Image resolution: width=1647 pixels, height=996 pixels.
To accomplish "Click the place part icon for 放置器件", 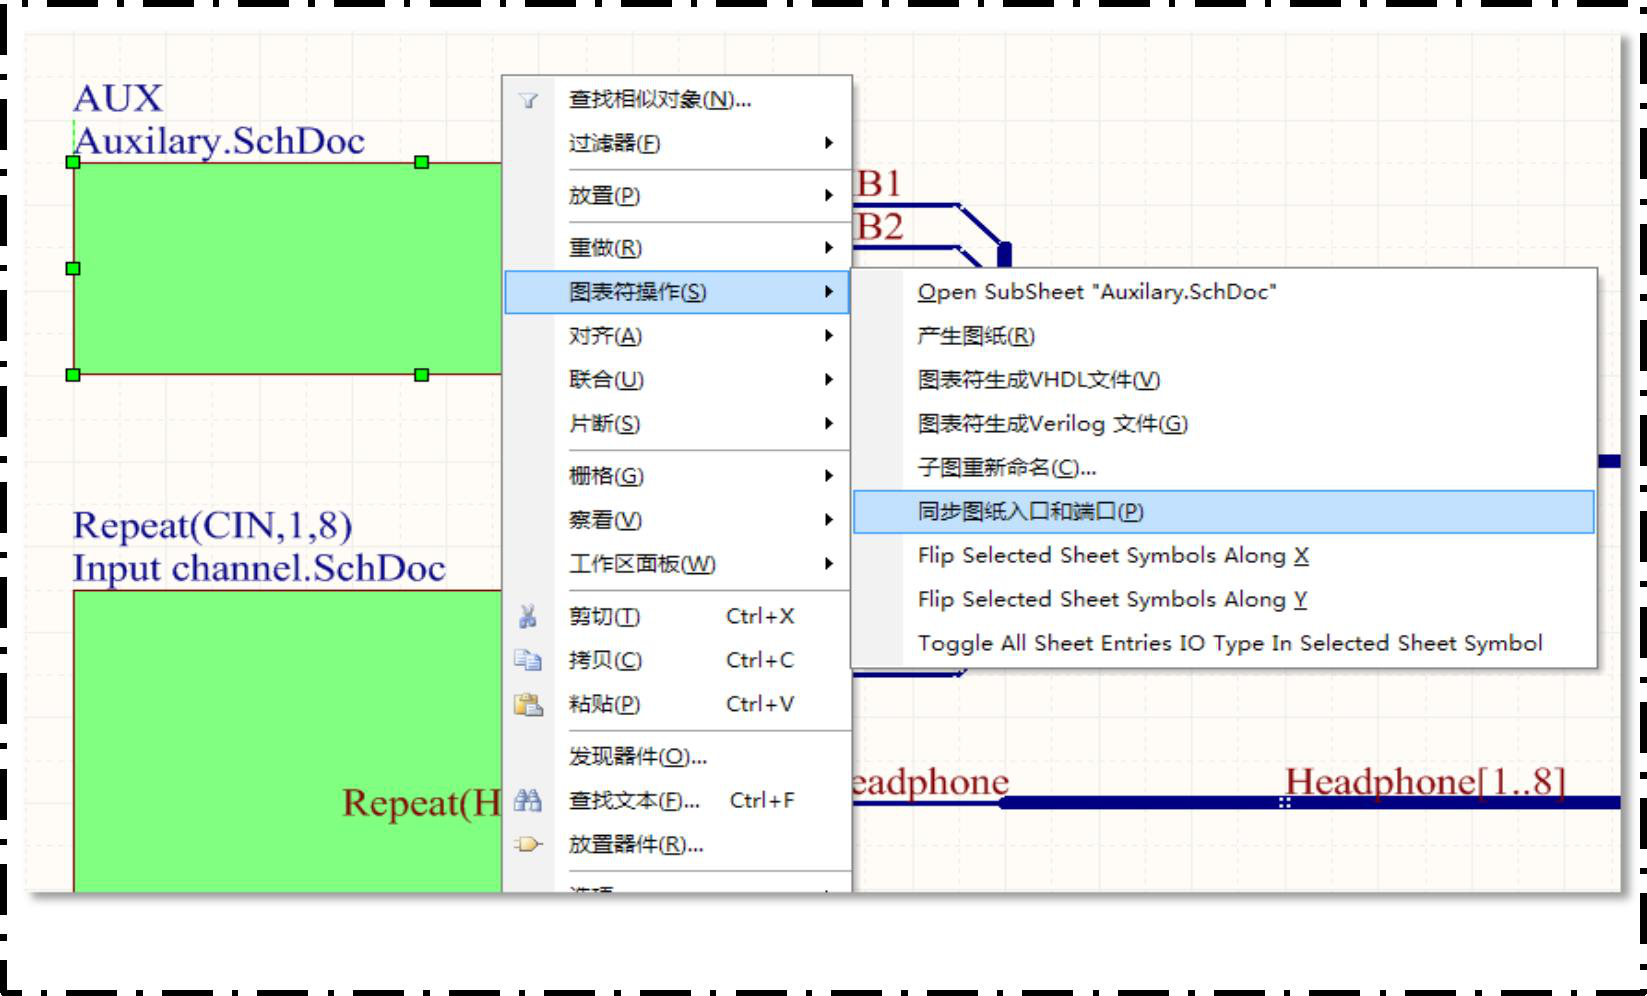I will click(x=528, y=845).
